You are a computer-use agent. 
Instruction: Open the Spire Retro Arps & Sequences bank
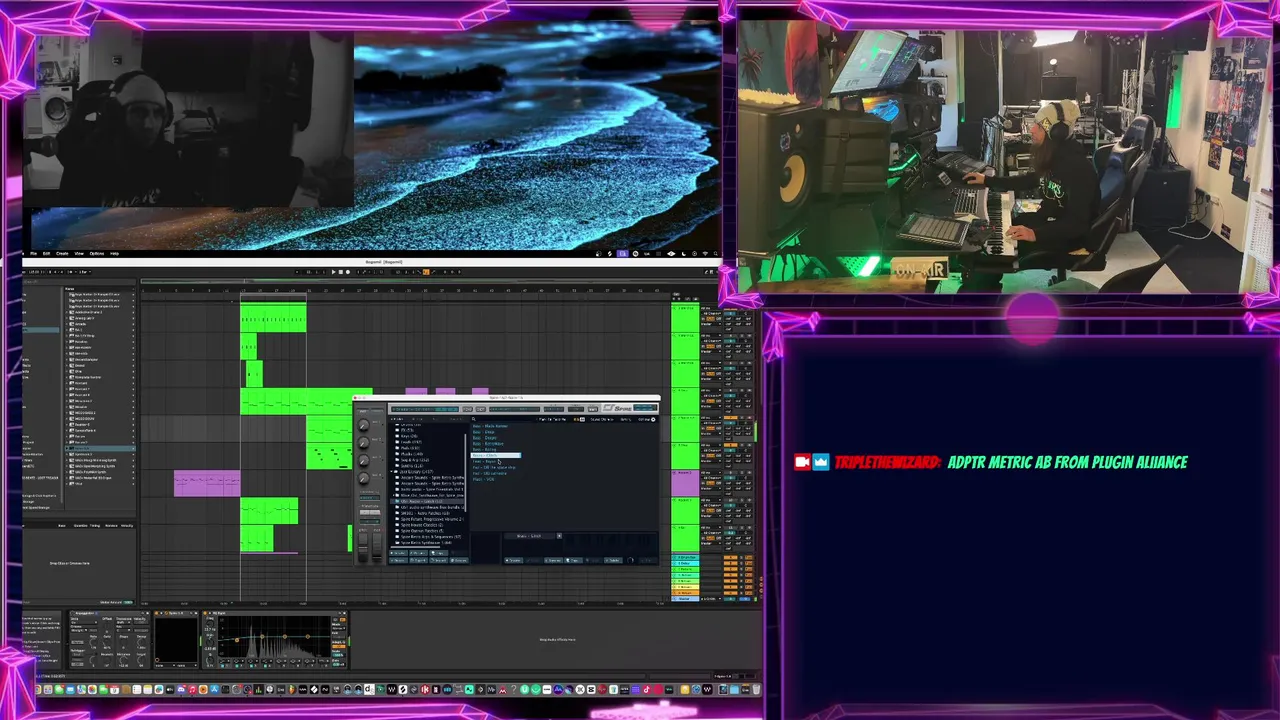[428, 537]
